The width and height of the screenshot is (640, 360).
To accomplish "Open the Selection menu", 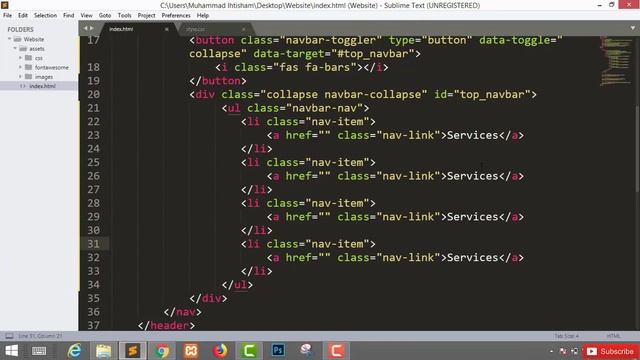I will 45,16.
